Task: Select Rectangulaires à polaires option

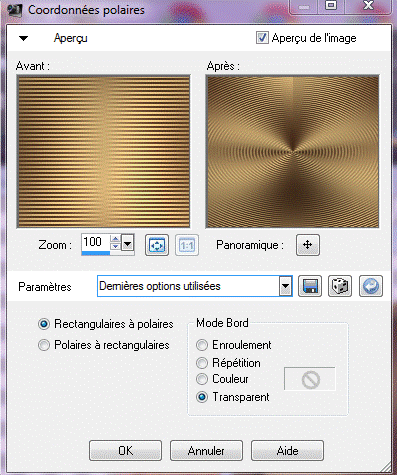Action: (44, 324)
